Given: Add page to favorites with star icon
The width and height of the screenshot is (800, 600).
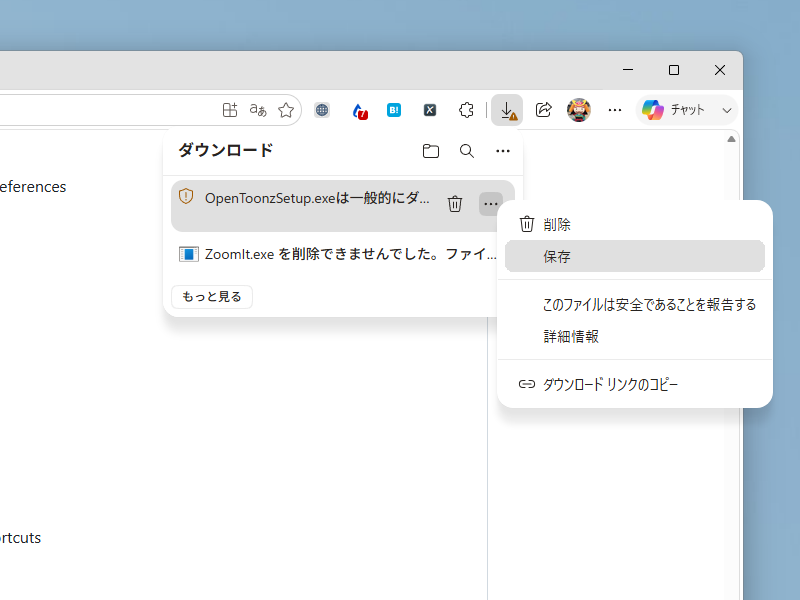Looking at the screenshot, I should pyautogui.click(x=286, y=110).
